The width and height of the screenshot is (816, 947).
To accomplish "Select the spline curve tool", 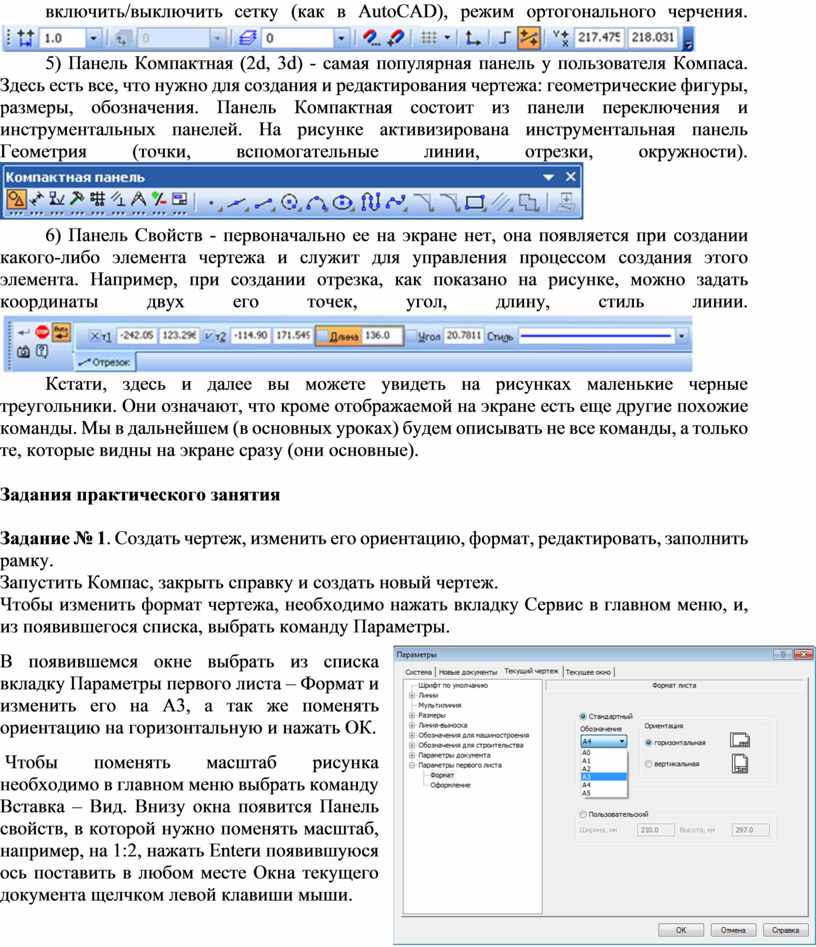I will [x=396, y=203].
